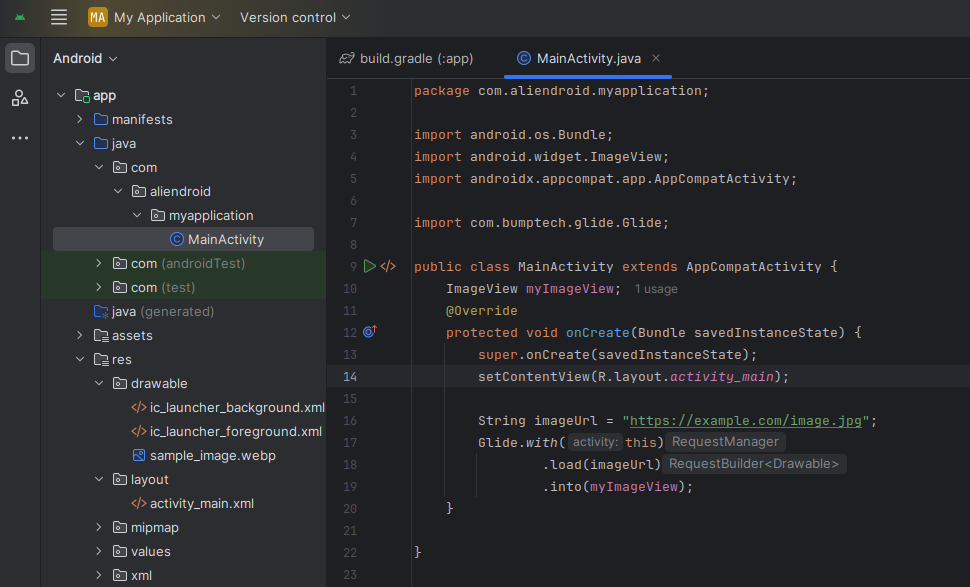Screen dimensions: 970x587
Task: Open the Version control dropdown
Action: (x=295, y=17)
